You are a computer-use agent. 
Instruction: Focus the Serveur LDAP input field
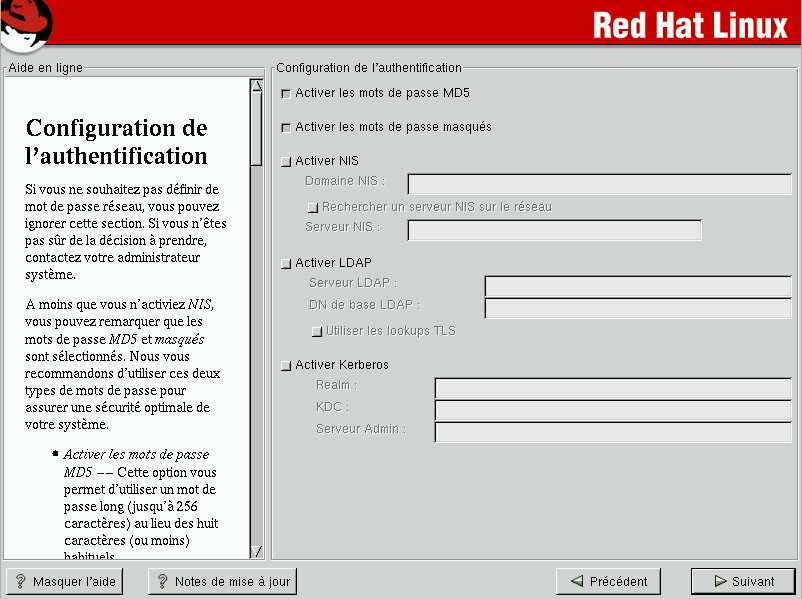[x=637, y=286]
